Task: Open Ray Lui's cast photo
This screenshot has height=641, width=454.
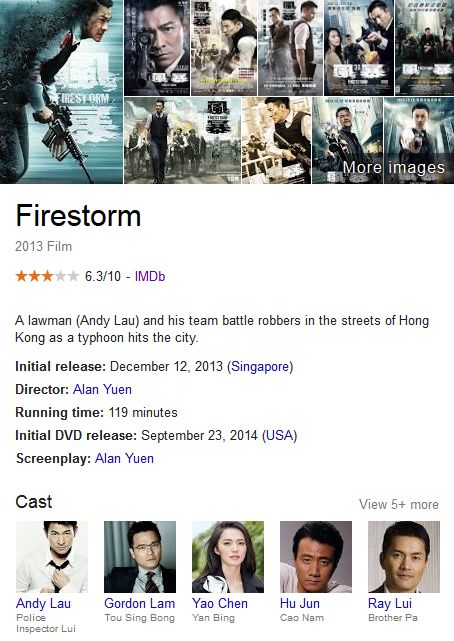Action: (x=404, y=557)
